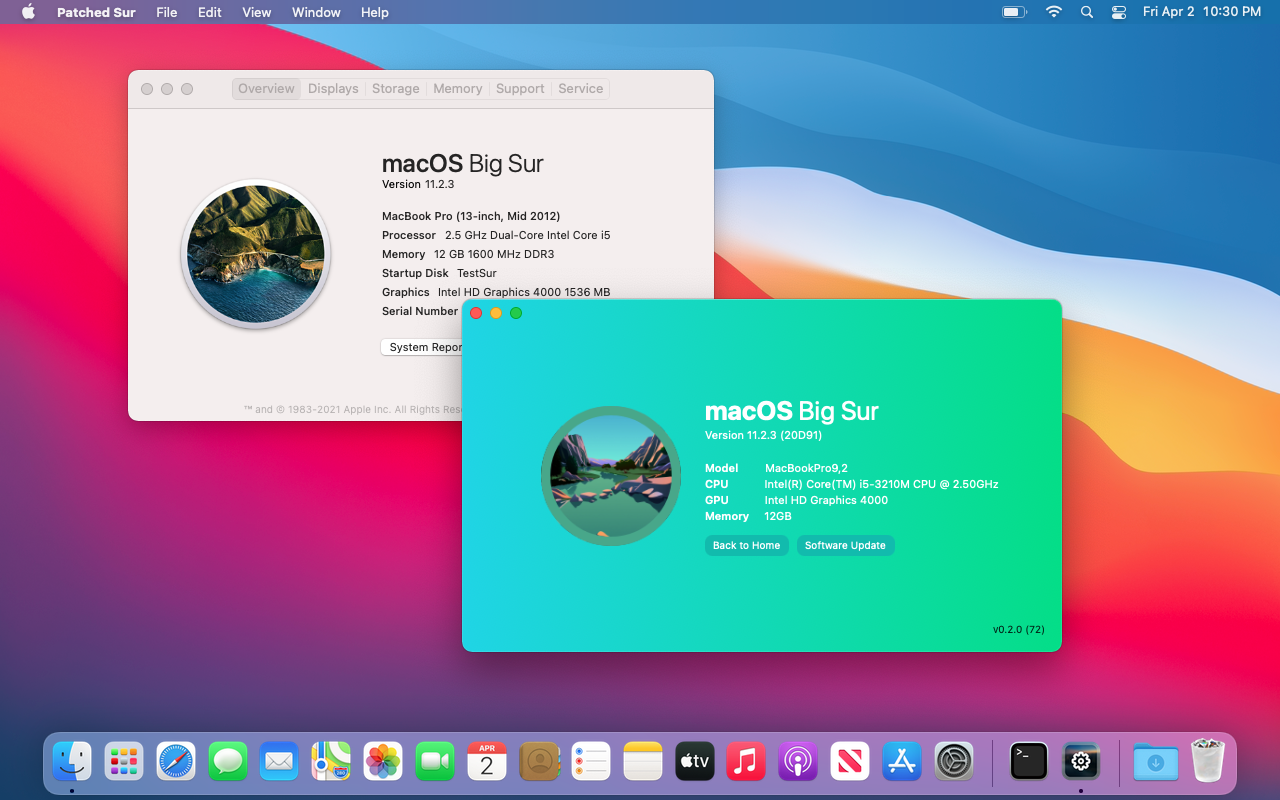Click the i5-3210M CPU value text
Screen dimensions: 1280x800
click(x=881, y=484)
